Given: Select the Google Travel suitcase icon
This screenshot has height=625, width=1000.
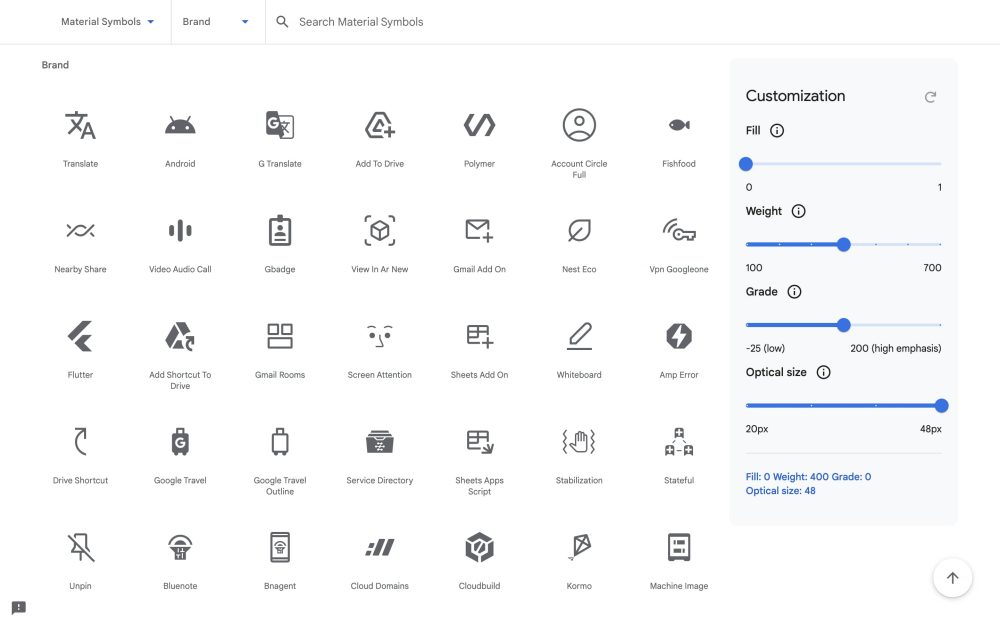Looking at the screenshot, I should tap(180, 442).
